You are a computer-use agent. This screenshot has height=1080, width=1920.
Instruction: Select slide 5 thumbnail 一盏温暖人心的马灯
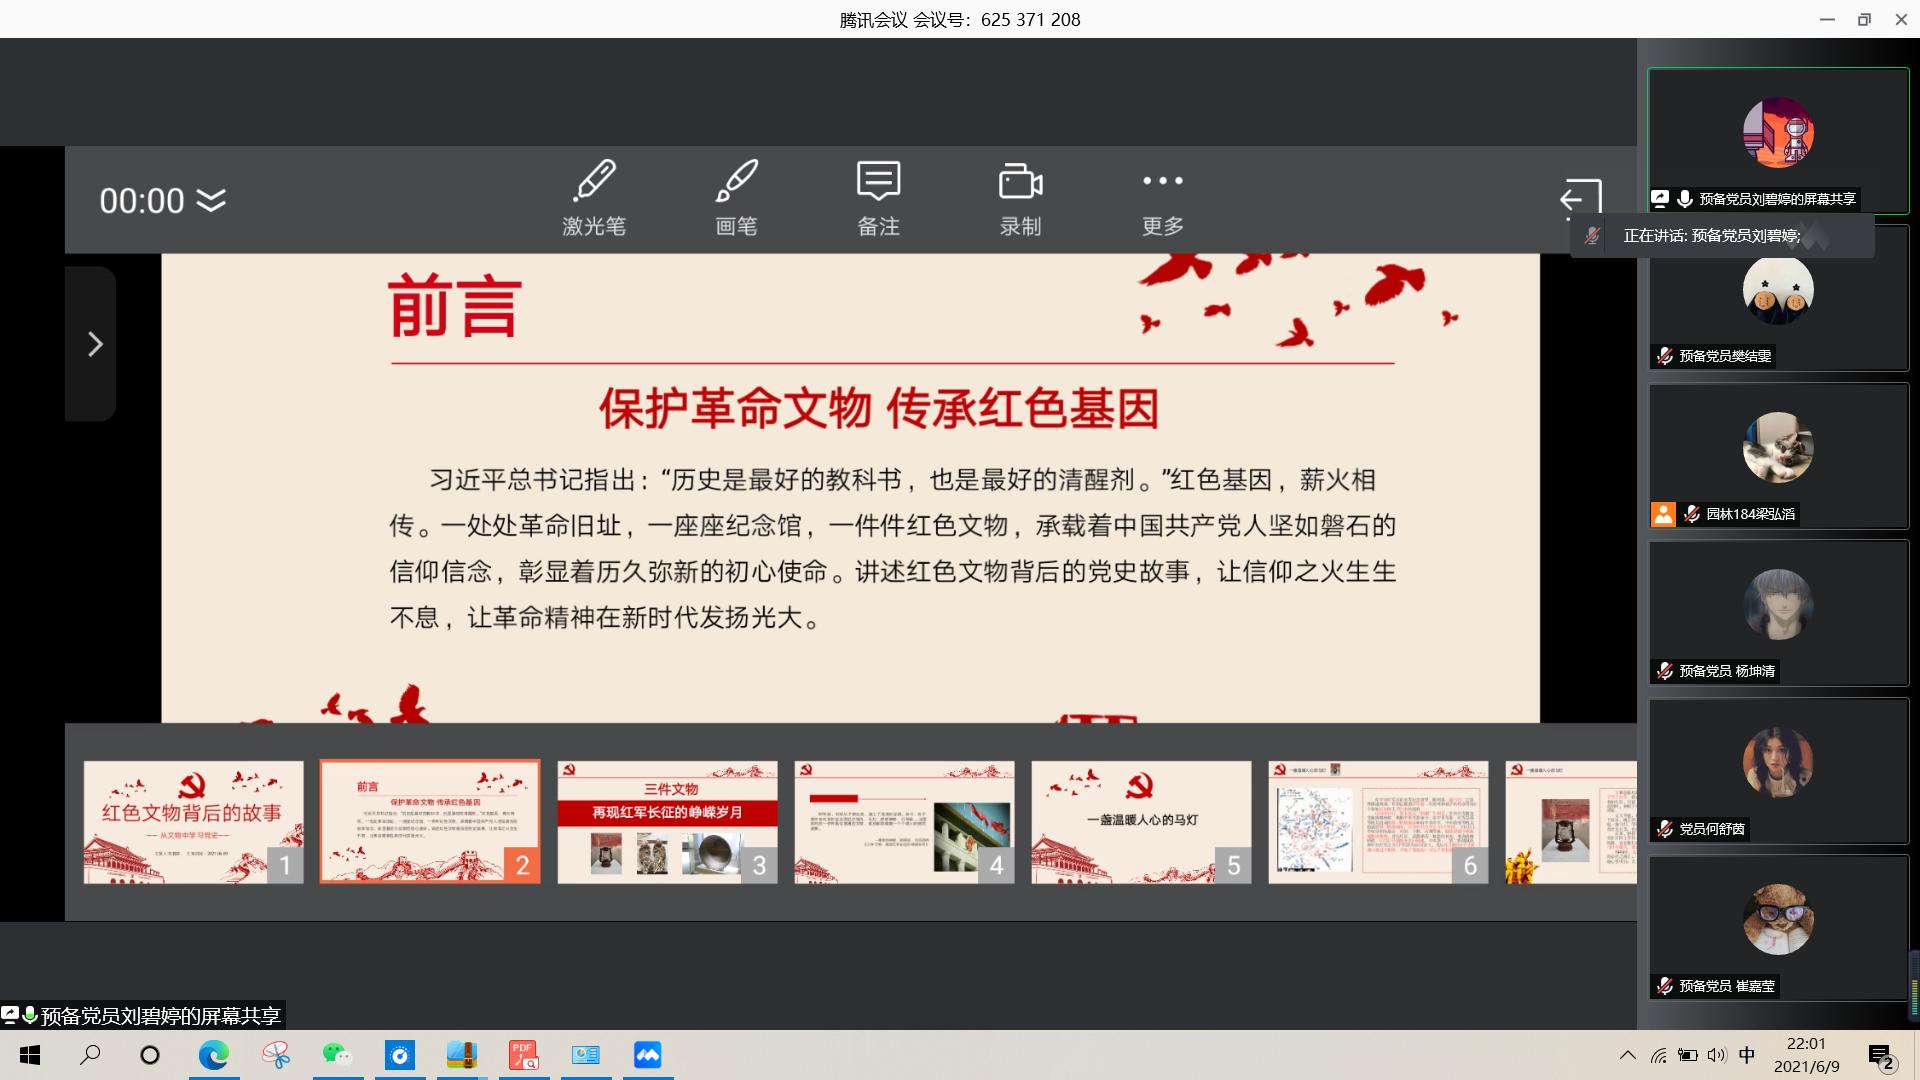pos(1141,822)
